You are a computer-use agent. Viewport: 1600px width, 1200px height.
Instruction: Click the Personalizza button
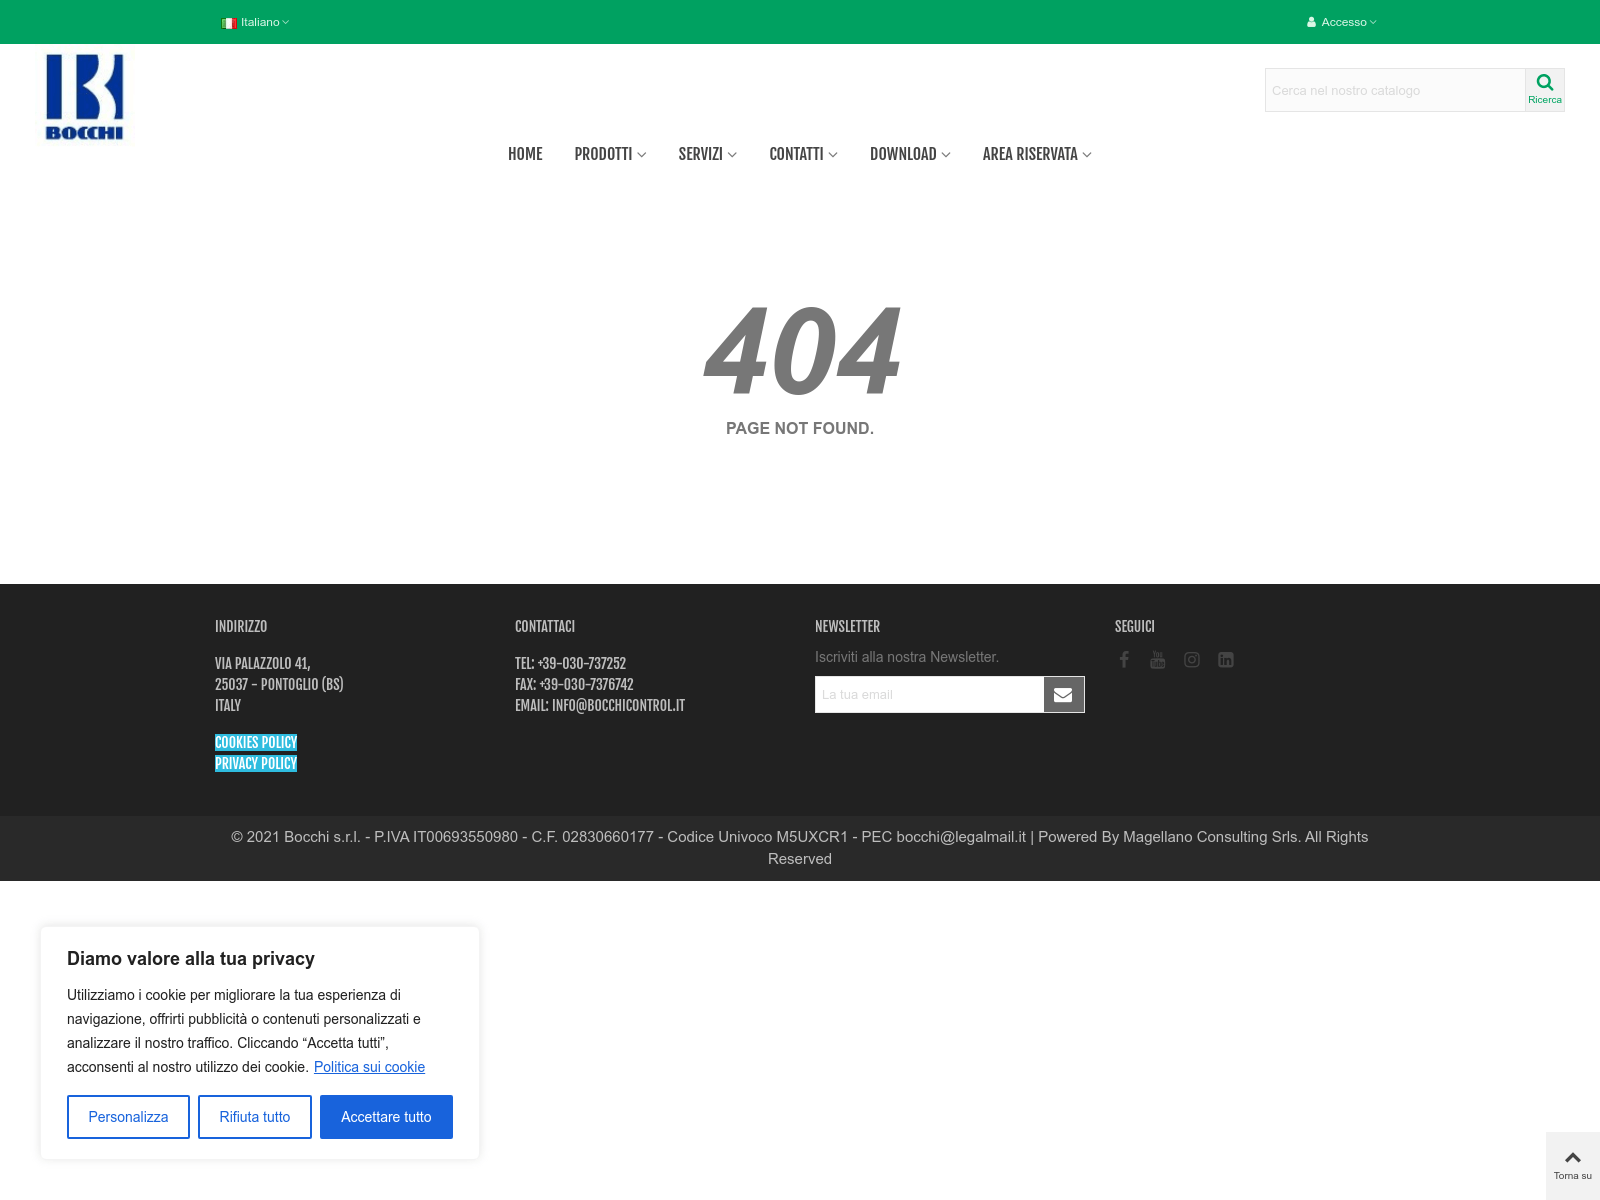tap(128, 1117)
